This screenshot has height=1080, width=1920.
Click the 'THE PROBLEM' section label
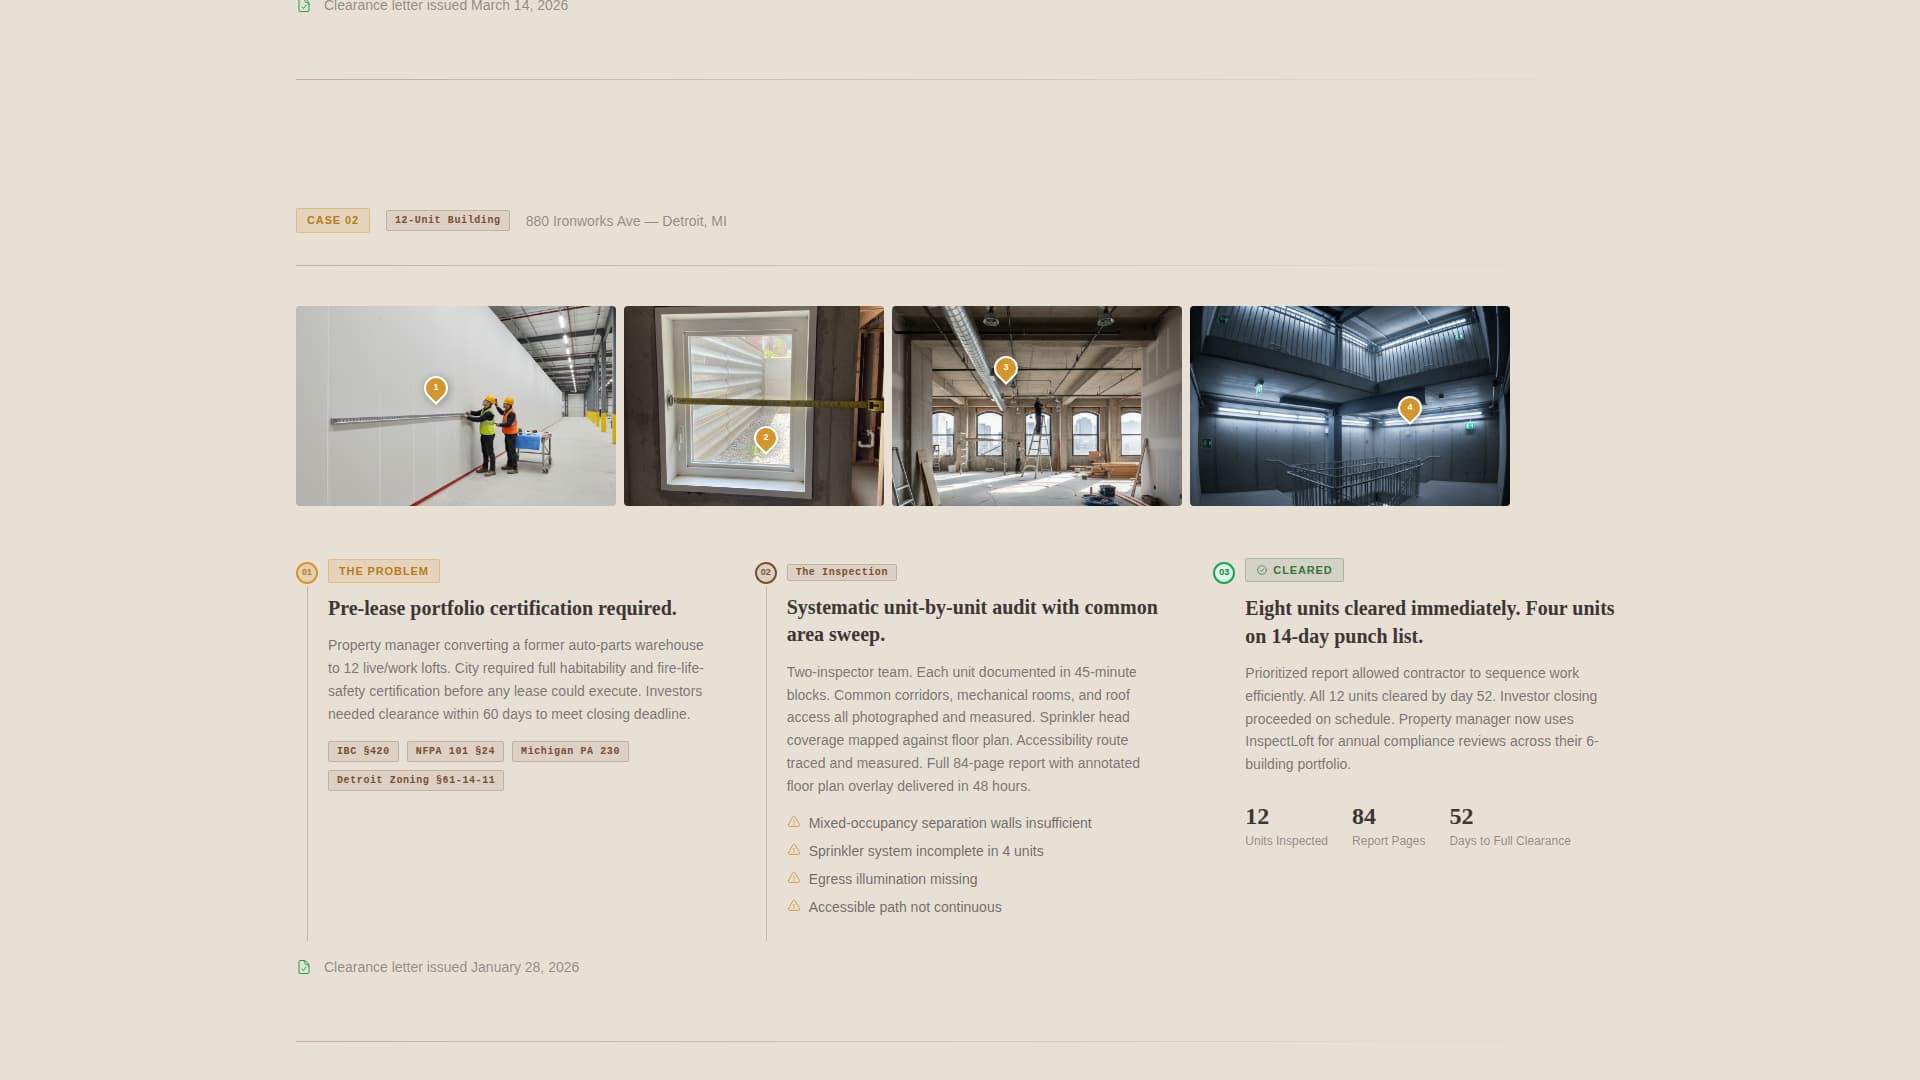(x=383, y=570)
